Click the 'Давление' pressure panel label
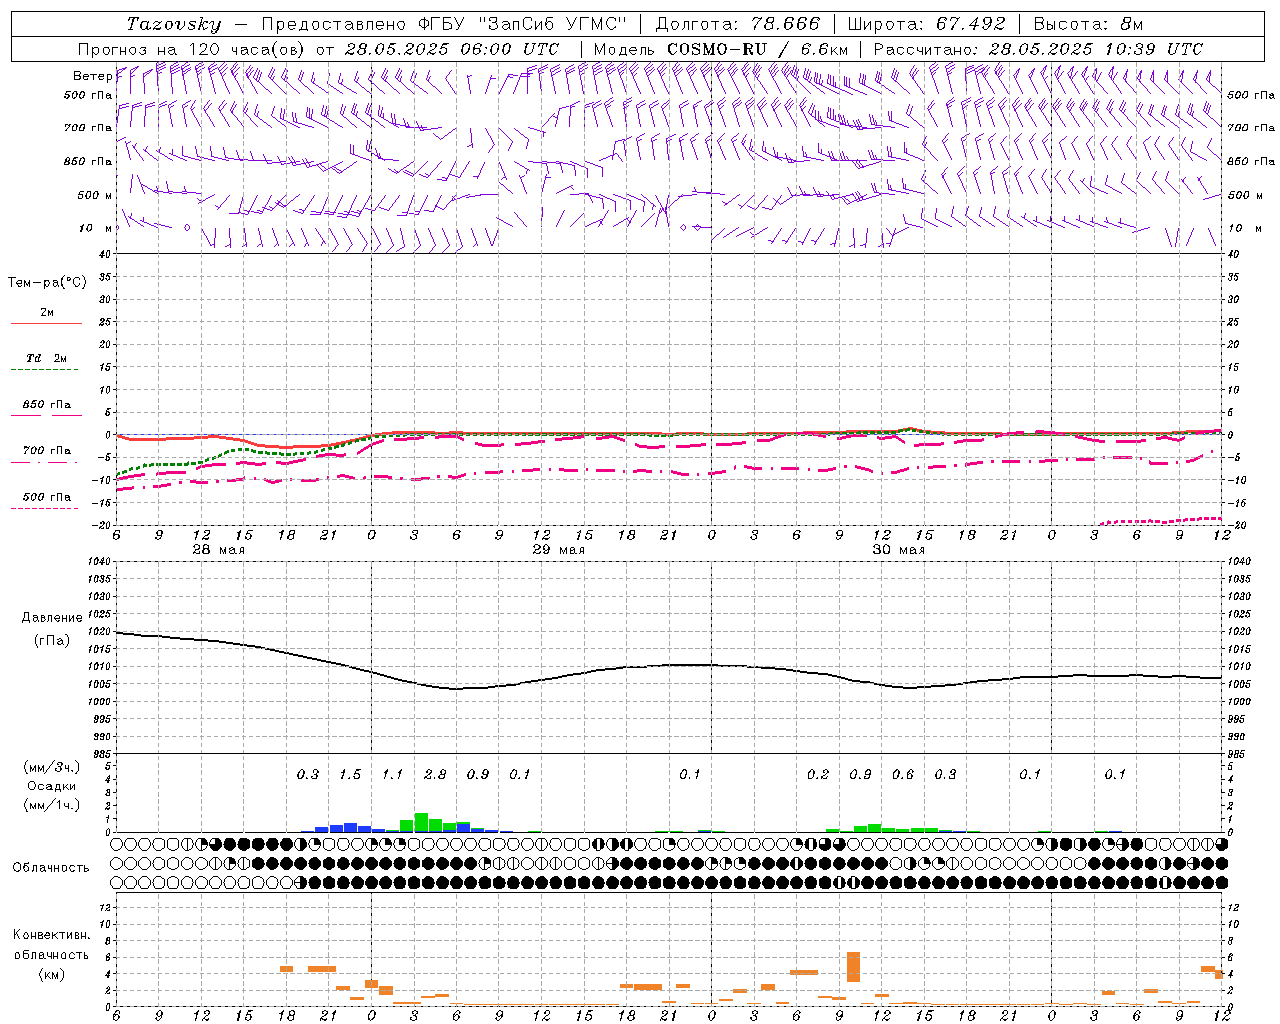1280x1024 pixels. click(52, 618)
